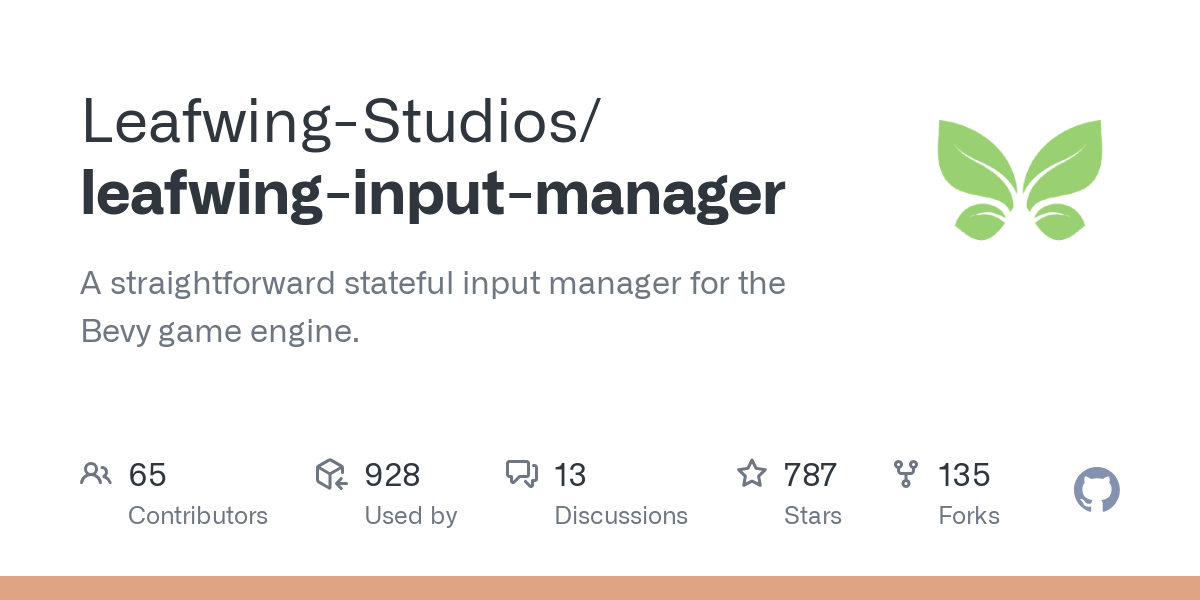Click the 135 forks count
The image size is (1200, 600).
[964, 475]
